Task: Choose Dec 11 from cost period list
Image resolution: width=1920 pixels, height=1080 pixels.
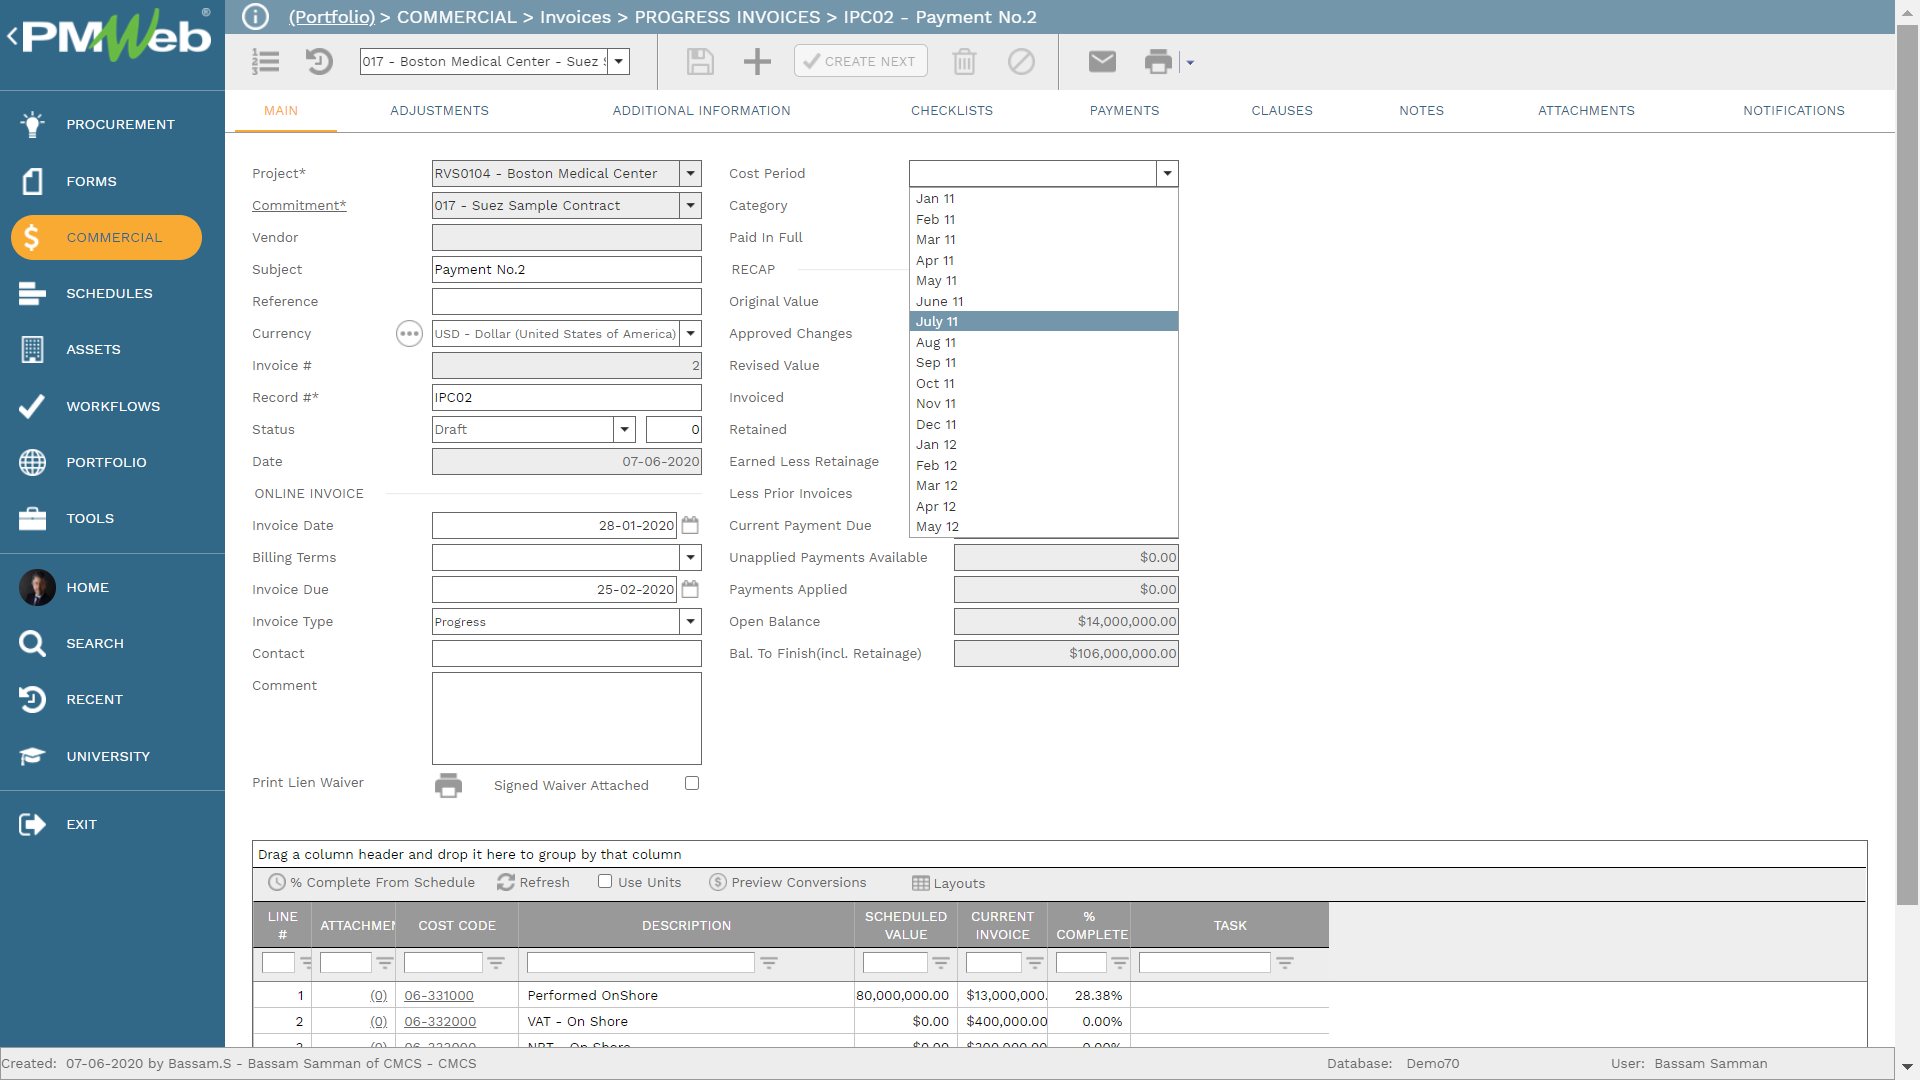Action: (1043, 425)
